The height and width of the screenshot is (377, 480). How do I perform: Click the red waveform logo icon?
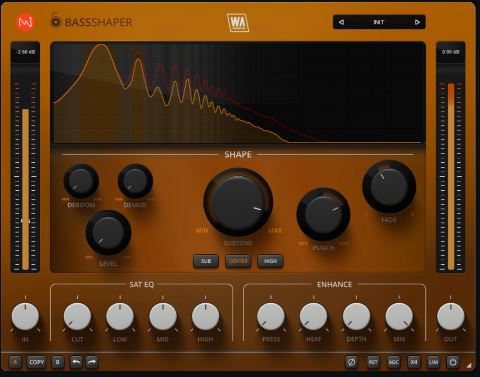tap(25, 22)
